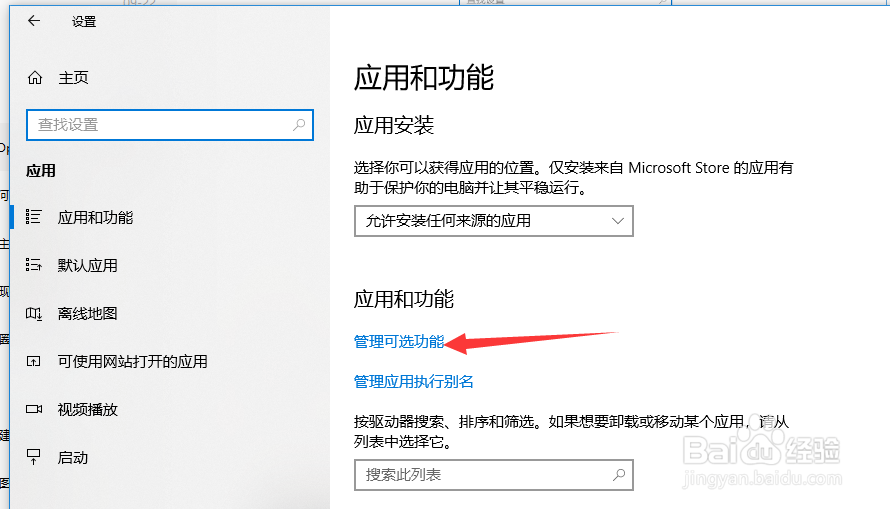Image resolution: width=890 pixels, height=509 pixels.
Task: Open 默认应用 settings page
Action: coord(87,266)
